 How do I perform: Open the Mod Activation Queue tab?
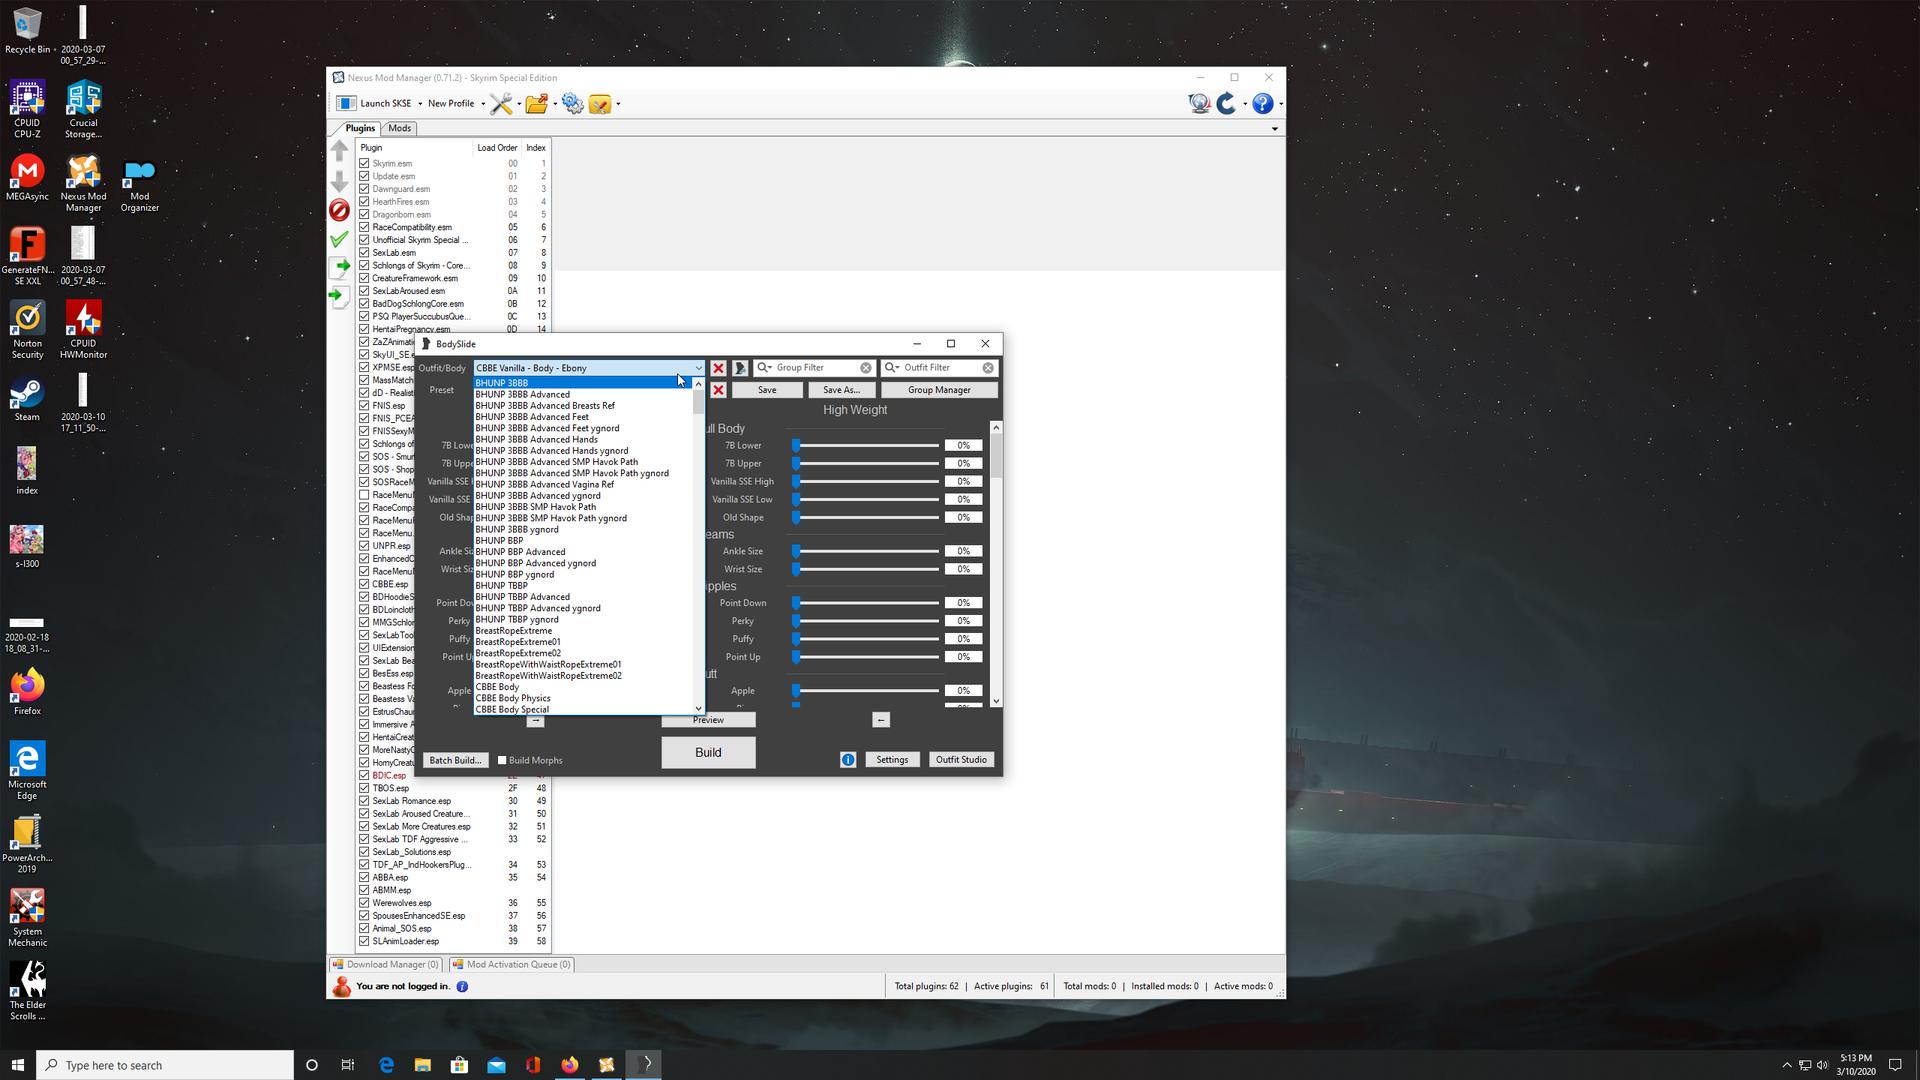(x=511, y=965)
